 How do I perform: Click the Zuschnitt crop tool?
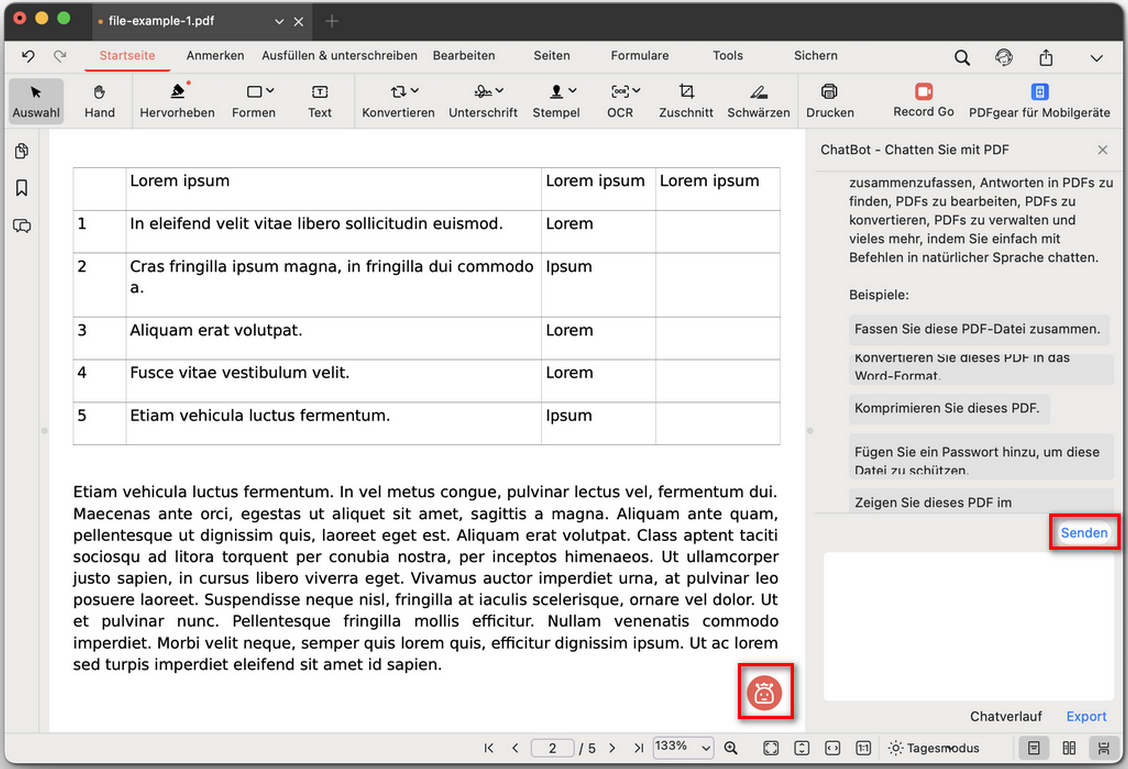point(686,101)
